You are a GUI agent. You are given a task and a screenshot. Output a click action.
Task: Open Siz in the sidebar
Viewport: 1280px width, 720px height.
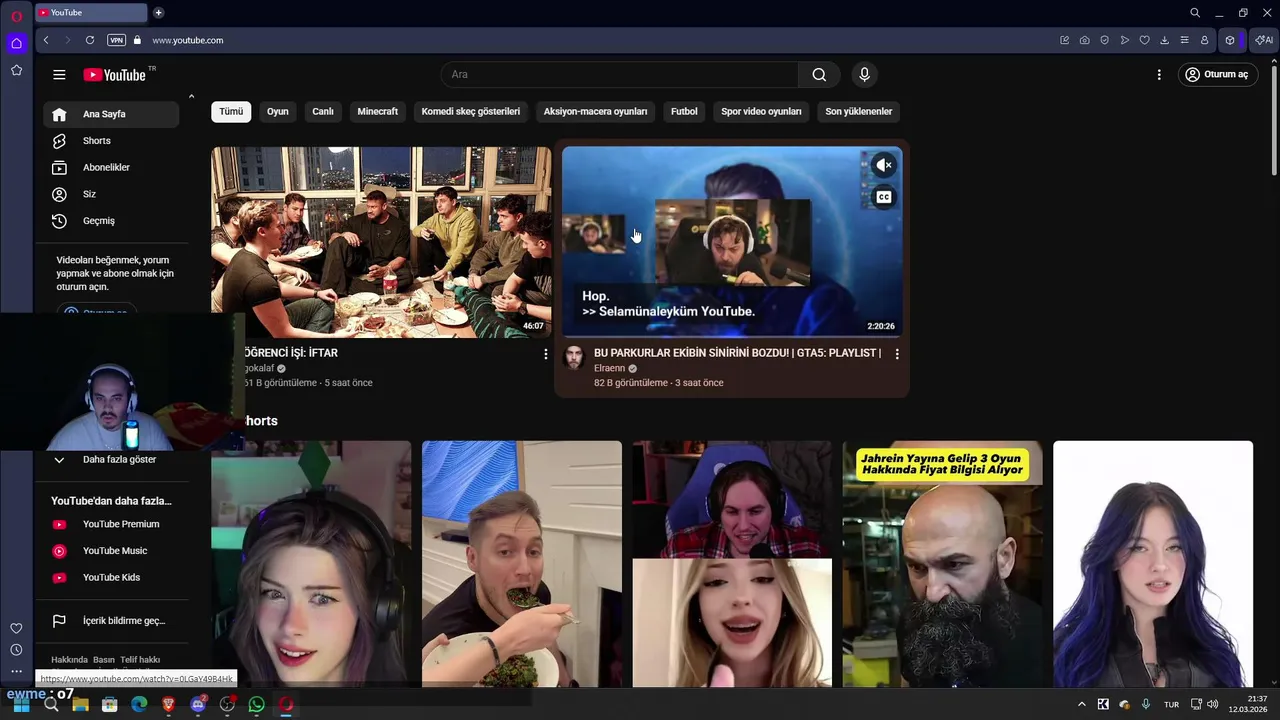pos(111,194)
